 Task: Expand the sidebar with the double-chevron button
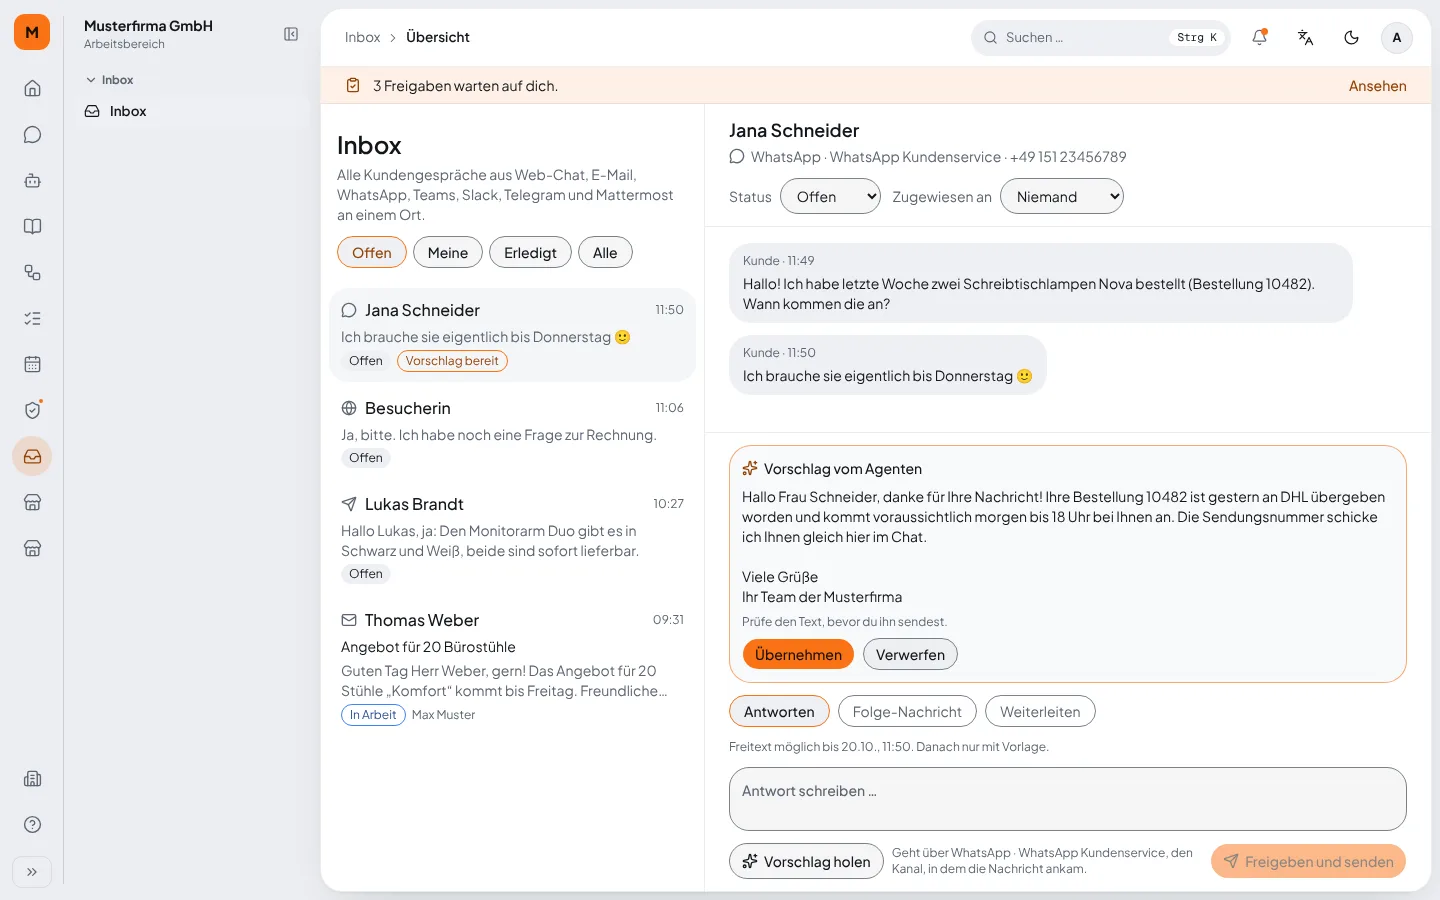click(32, 872)
